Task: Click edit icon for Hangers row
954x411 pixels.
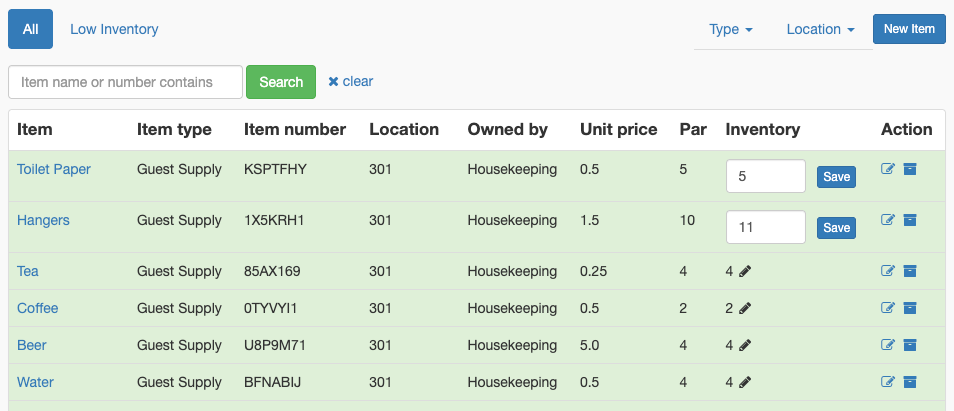Action: (x=888, y=220)
